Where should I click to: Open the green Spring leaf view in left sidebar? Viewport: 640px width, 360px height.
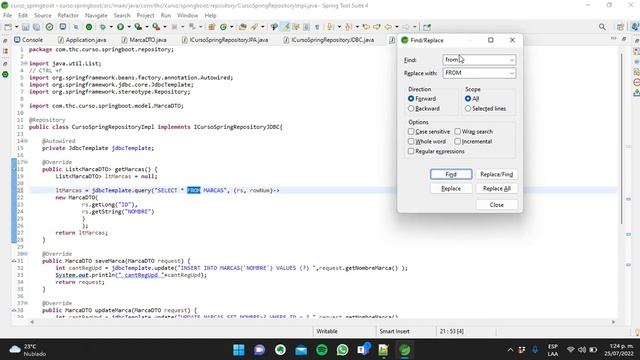[x=5, y=74]
